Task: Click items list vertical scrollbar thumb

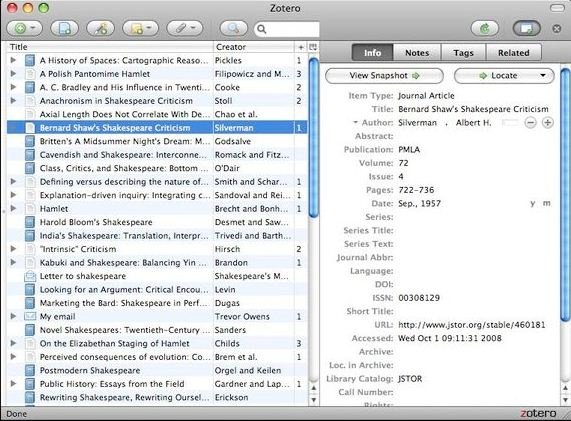Action: pyautogui.click(x=313, y=138)
